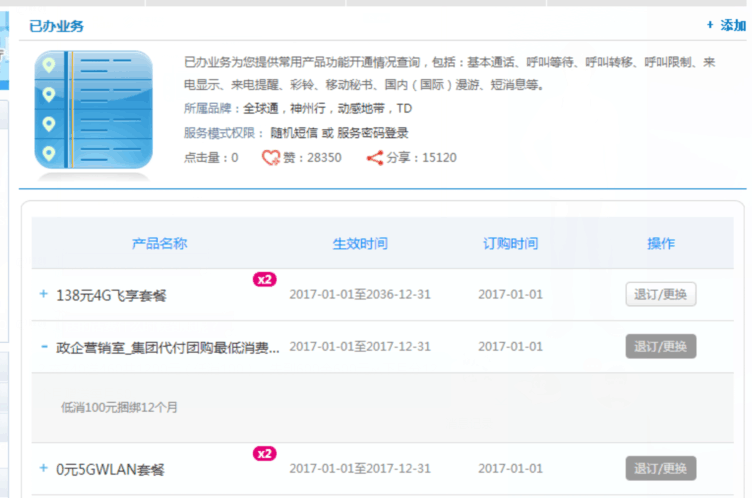Screen dimensions: 752x498
Task: Click the heart 赞 like icon
Action: click(x=271, y=157)
